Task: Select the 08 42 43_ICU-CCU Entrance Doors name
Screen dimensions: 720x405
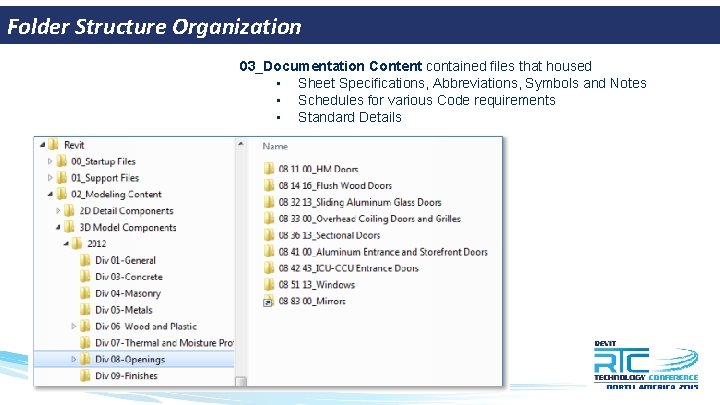Action: click(349, 268)
